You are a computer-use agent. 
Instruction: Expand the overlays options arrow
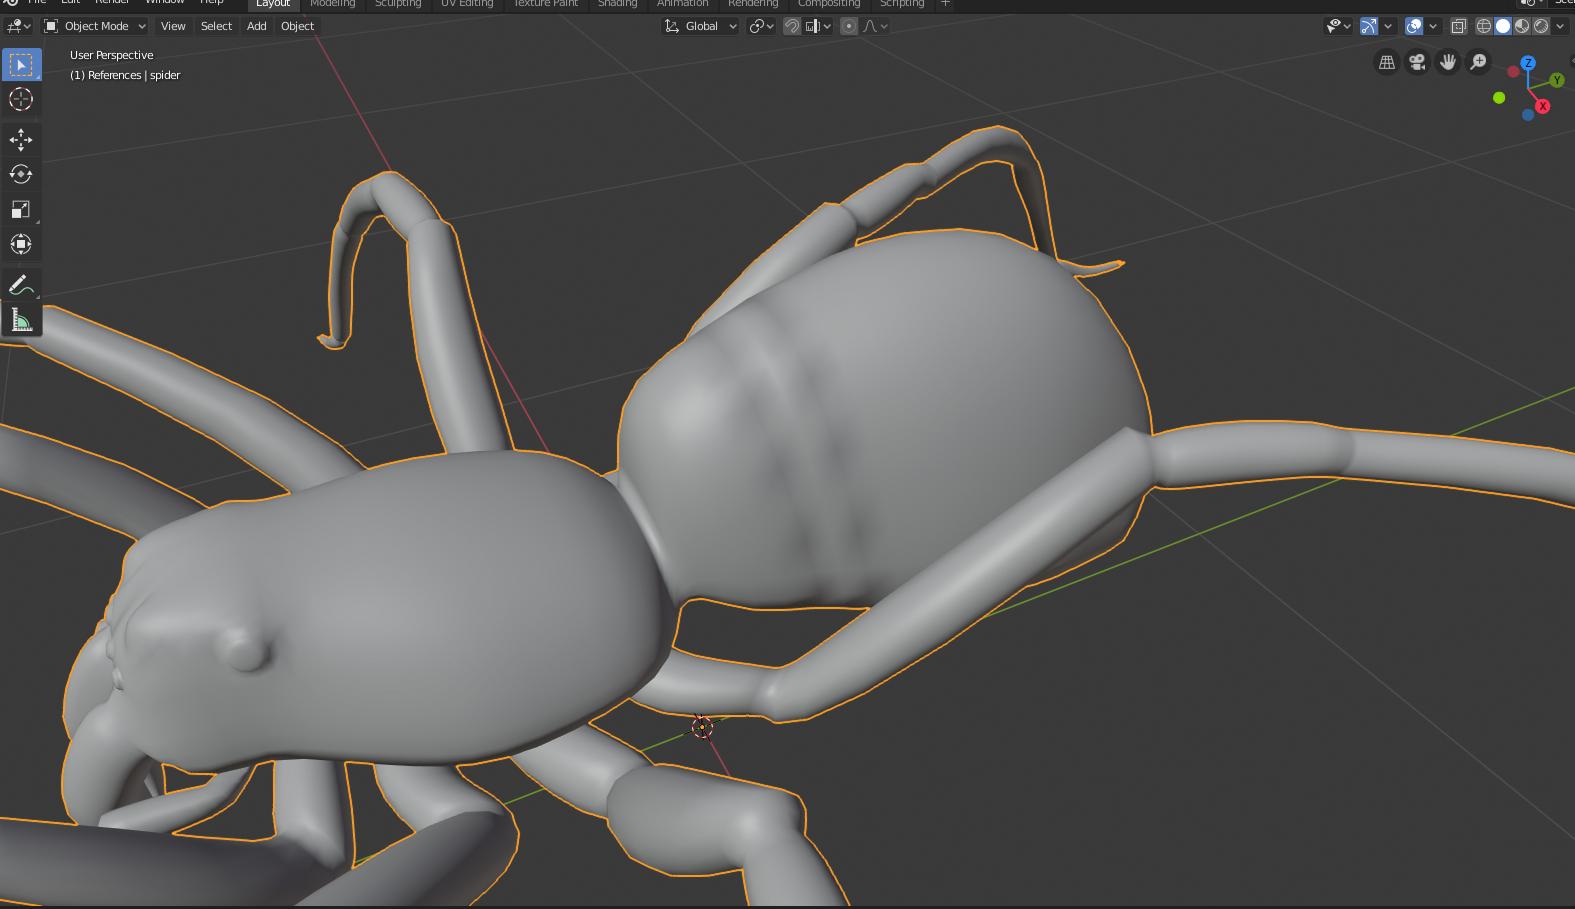[1433, 26]
